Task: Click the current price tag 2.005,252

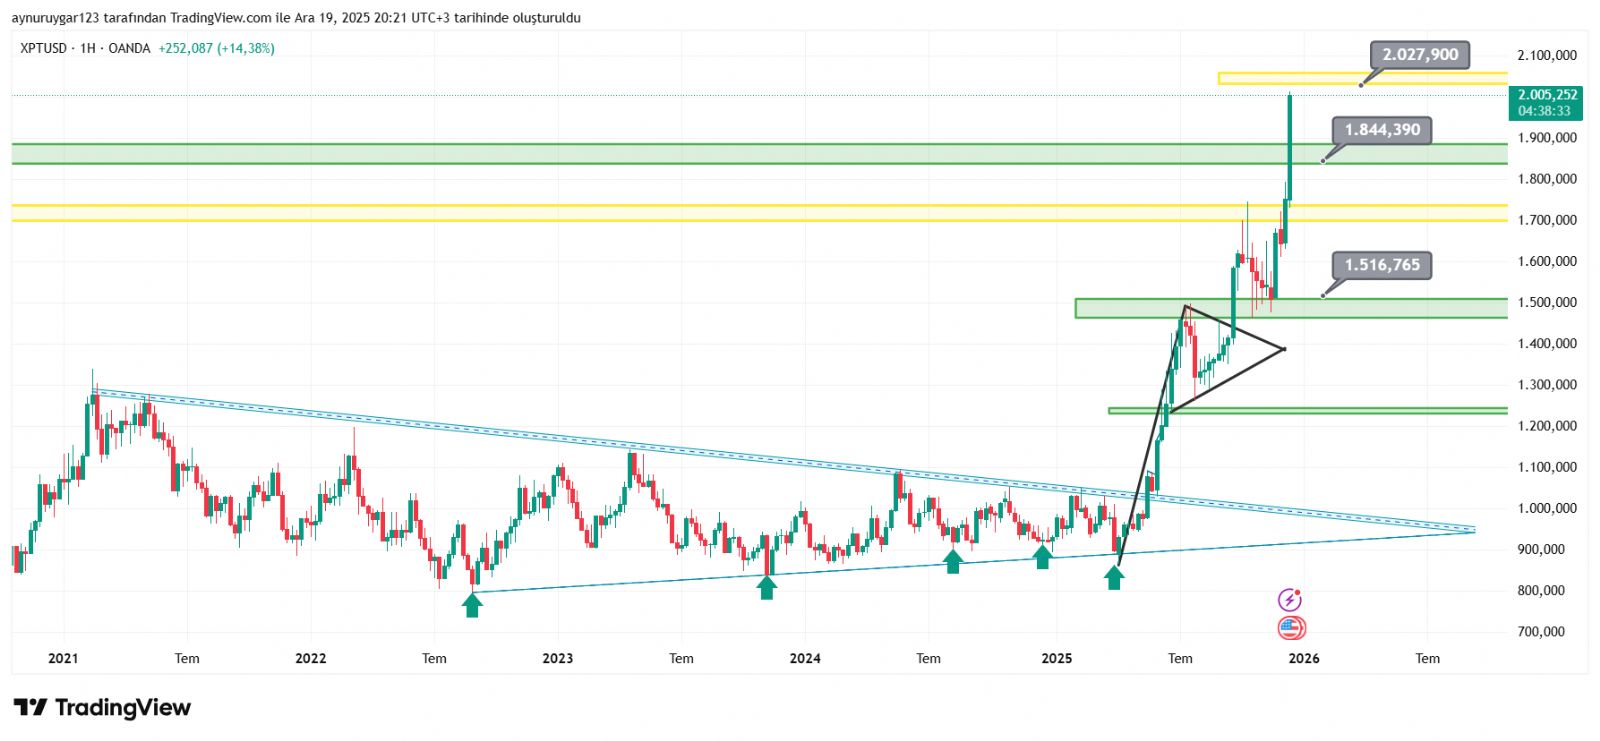Action: pos(1546,103)
